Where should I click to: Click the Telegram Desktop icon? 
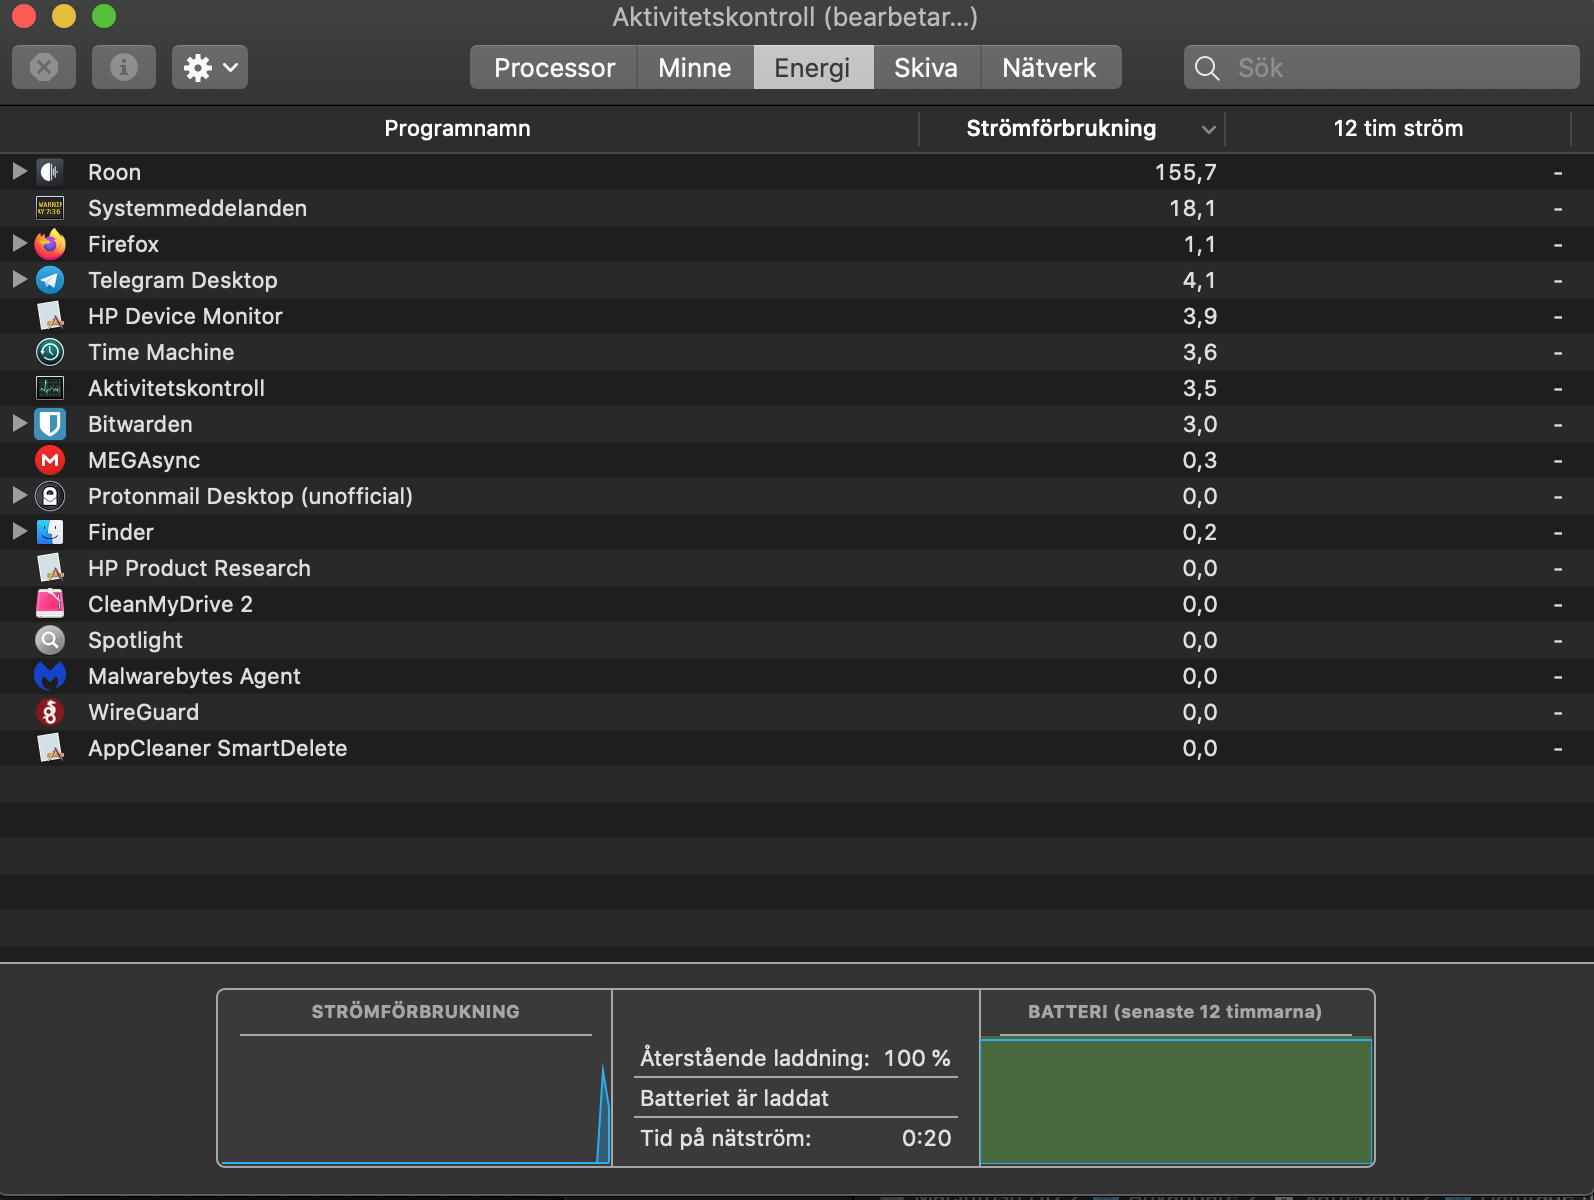[x=50, y=280]
